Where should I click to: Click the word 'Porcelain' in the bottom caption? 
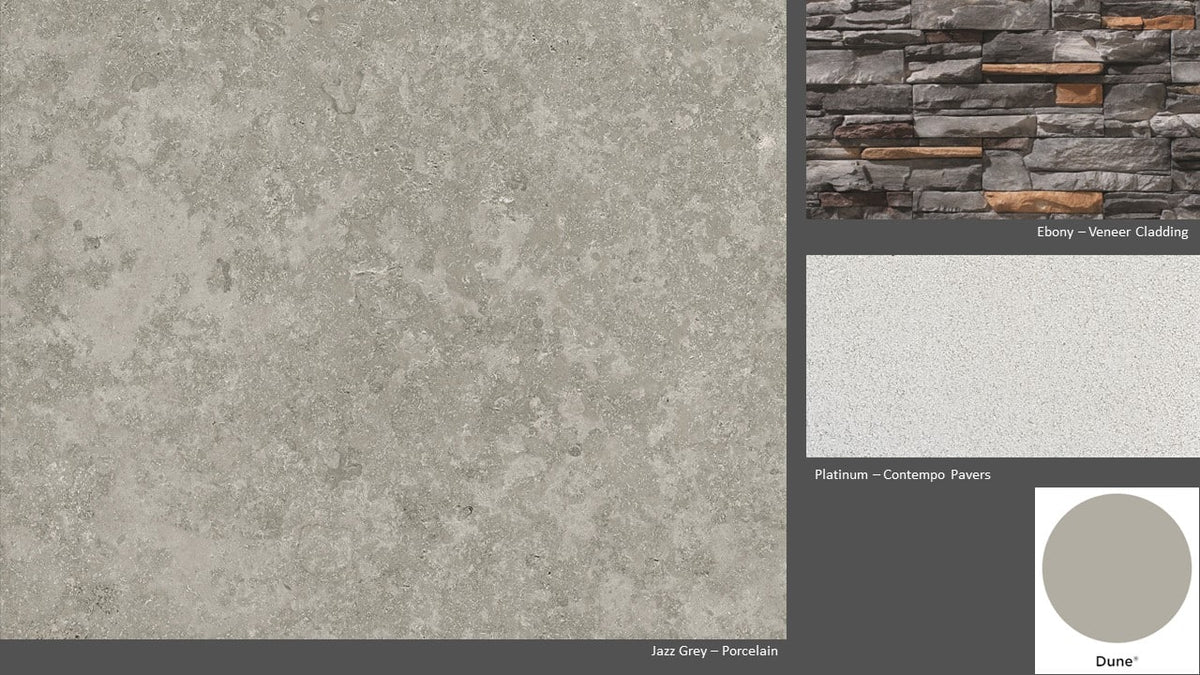point(748,651)
